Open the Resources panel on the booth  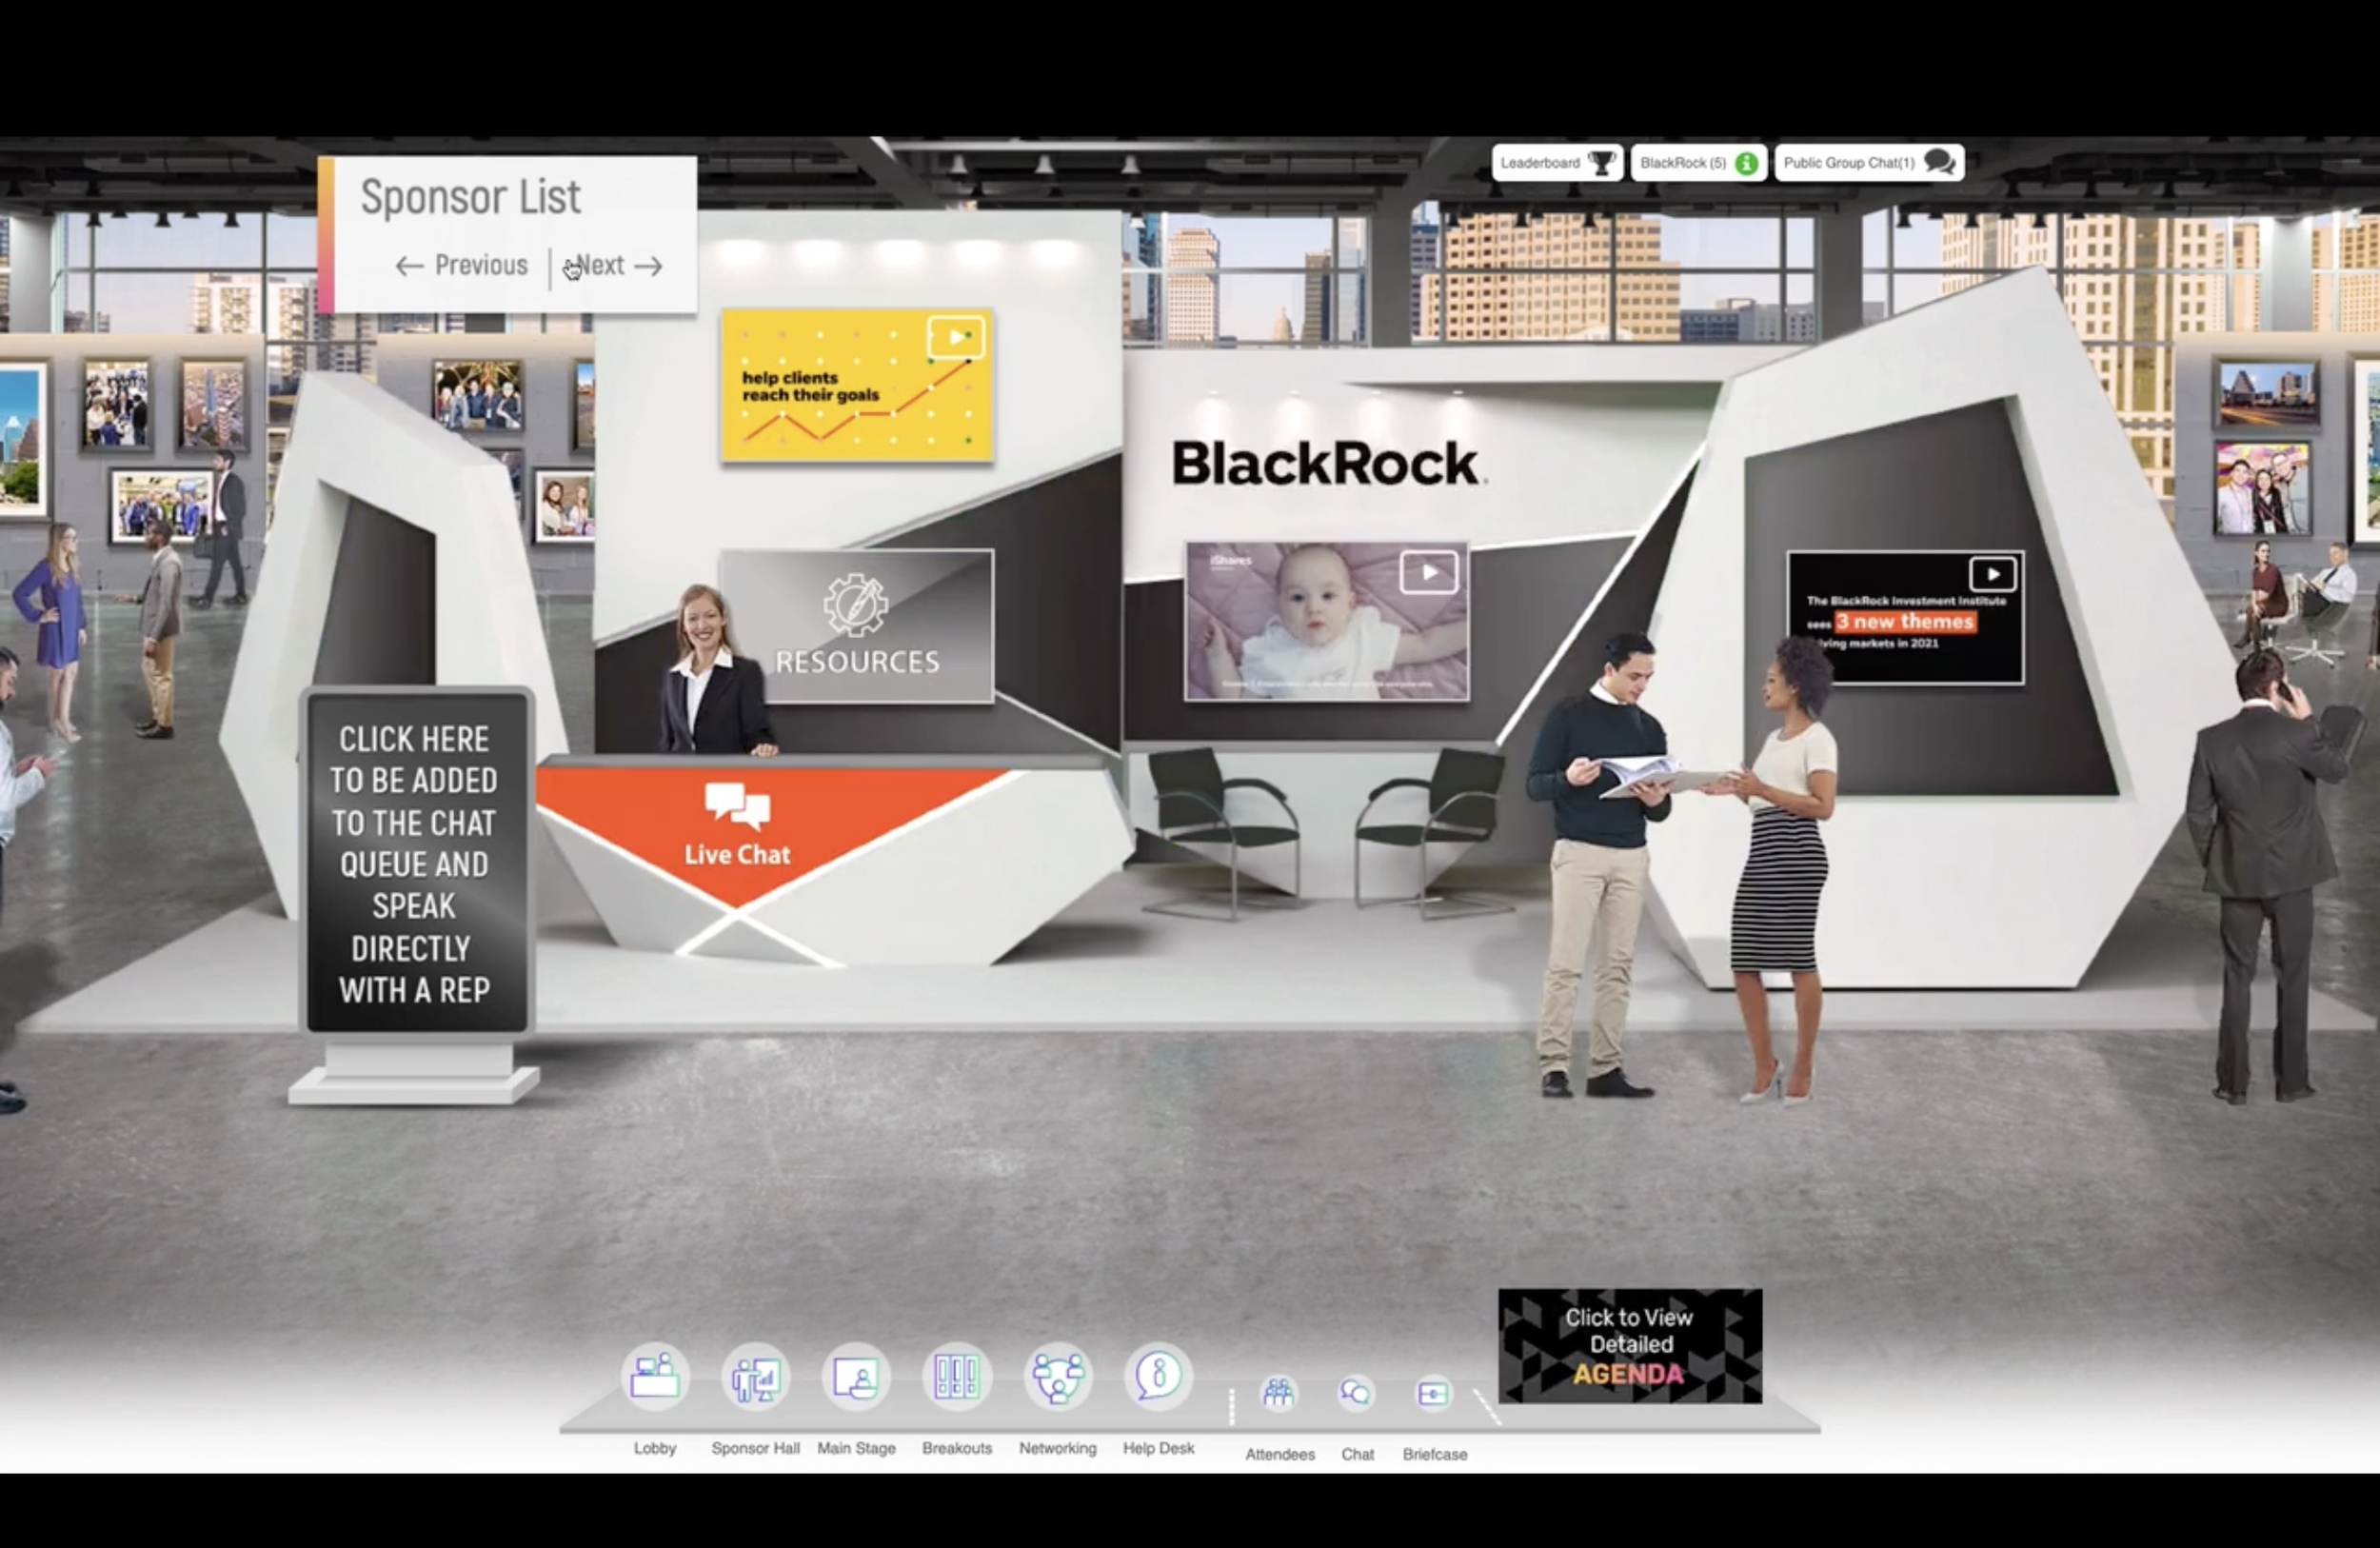click(856, 628)
